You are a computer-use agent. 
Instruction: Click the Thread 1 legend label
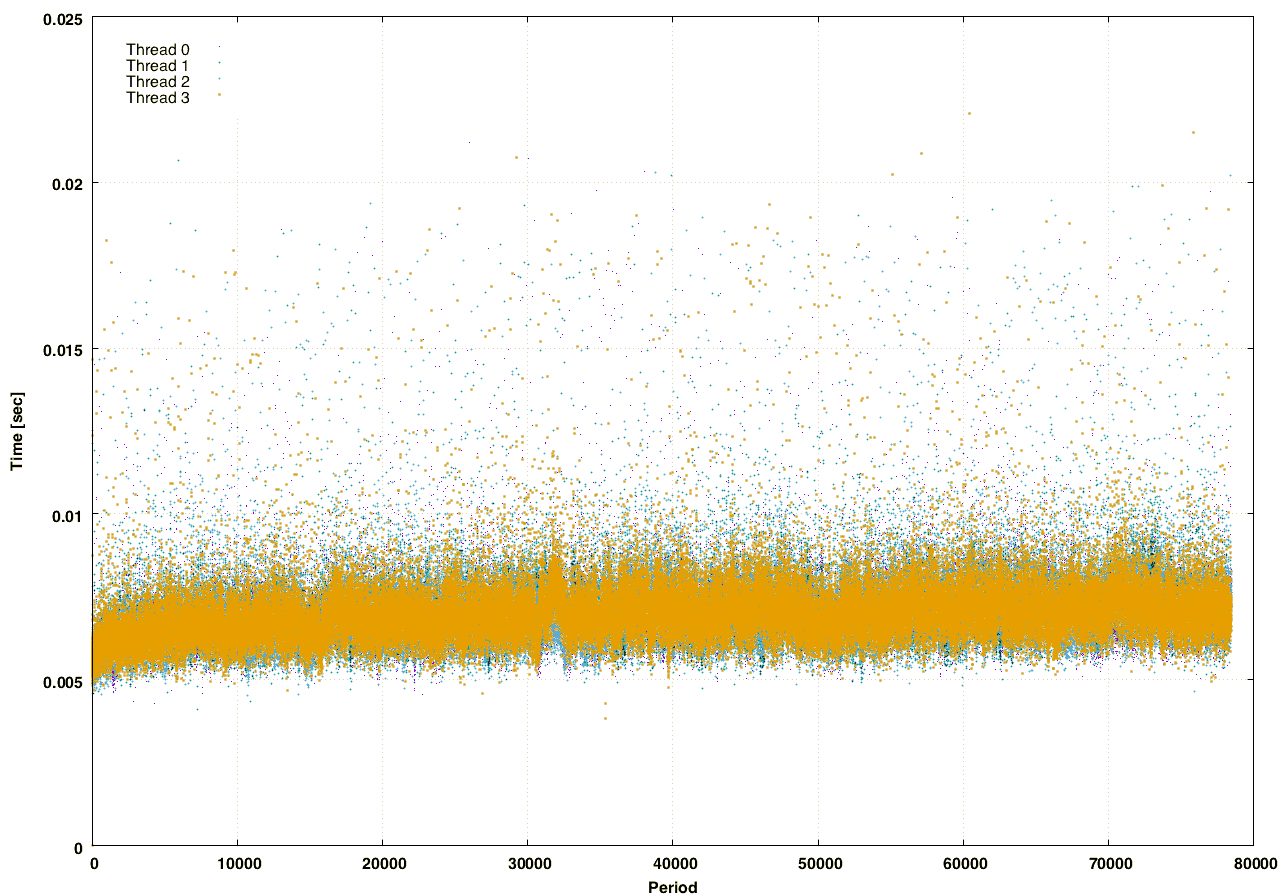click(x=158, y=65)
